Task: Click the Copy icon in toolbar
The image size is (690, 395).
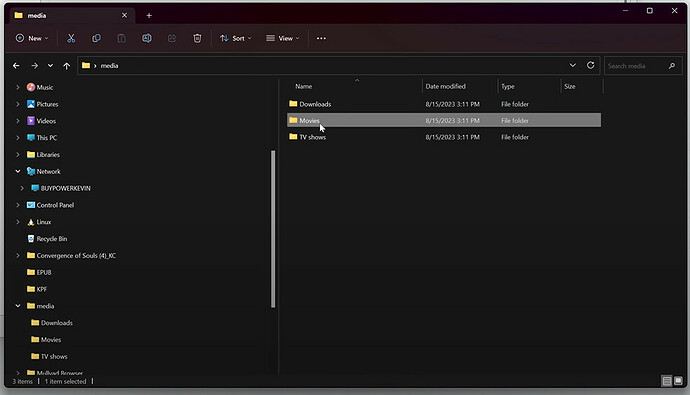Action: [x=96, y=38]
